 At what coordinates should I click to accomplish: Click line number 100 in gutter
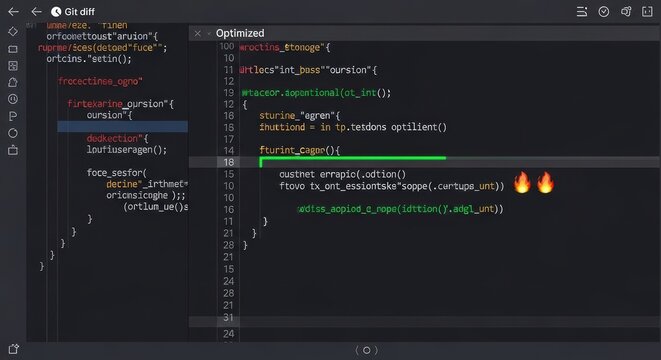[x=226, y=46]
